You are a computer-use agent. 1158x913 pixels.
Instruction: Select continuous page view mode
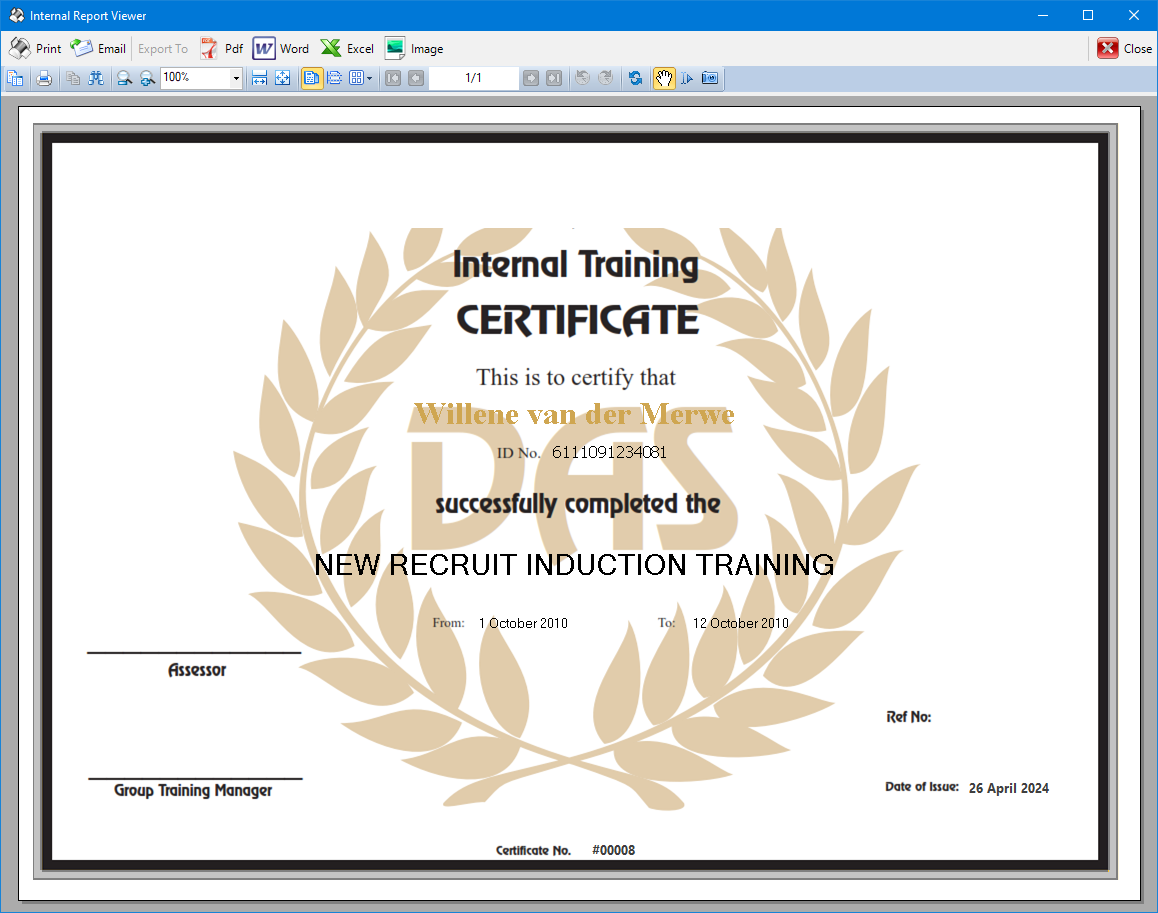(x=335, y=78)
